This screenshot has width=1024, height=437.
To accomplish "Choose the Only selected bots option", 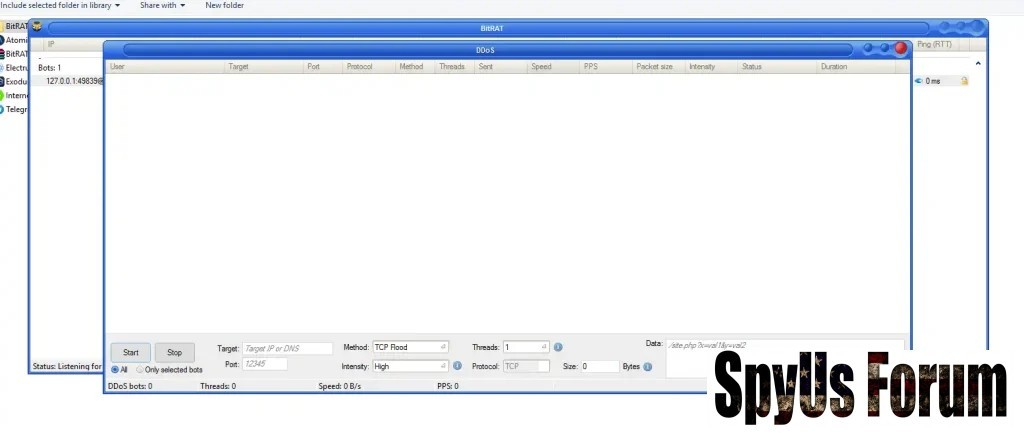I will pos(141,370).
